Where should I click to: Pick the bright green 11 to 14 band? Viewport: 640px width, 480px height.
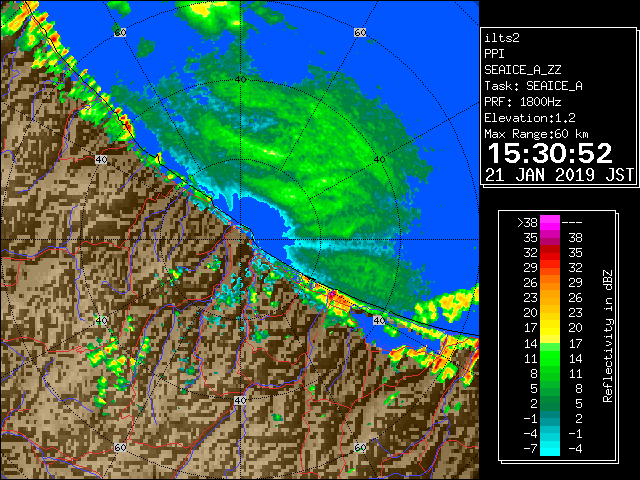[550, 358]
